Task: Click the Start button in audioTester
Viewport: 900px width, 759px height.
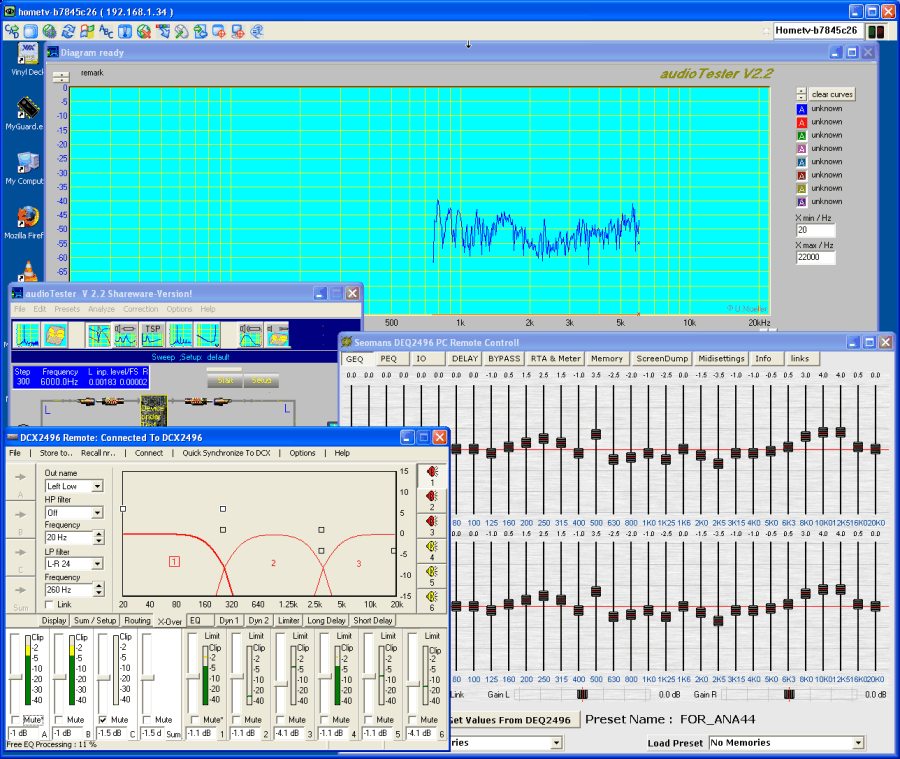Action: click(x=225, y=380)
